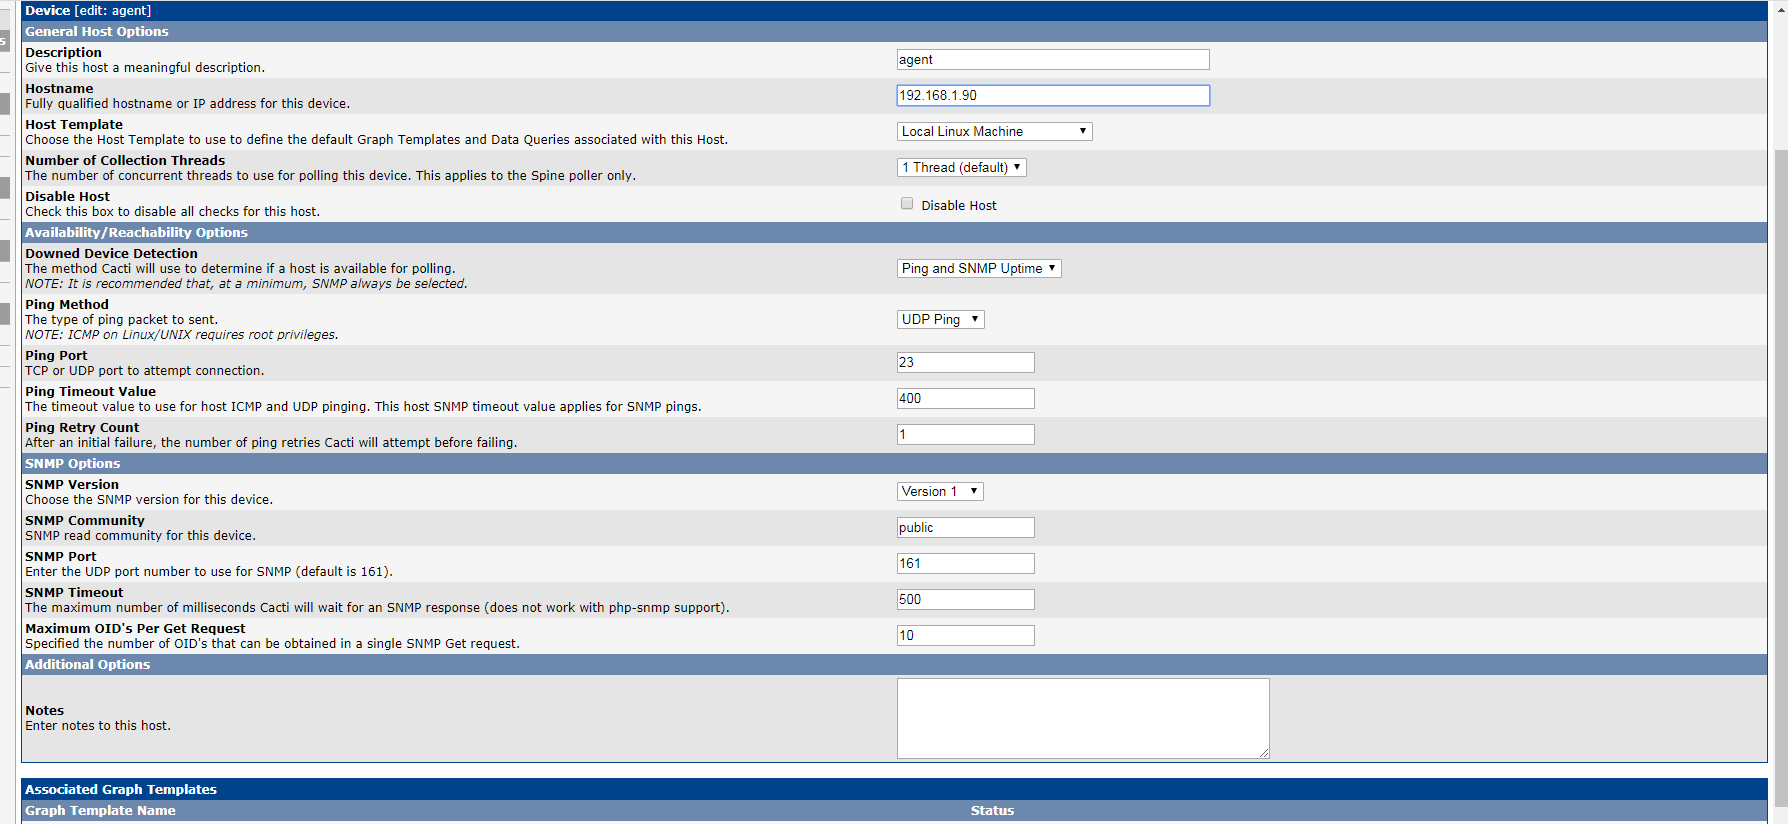The width and height of the screenshot is (1788, 824).
Task: Click the Status column header
Action: pos(992,811)
